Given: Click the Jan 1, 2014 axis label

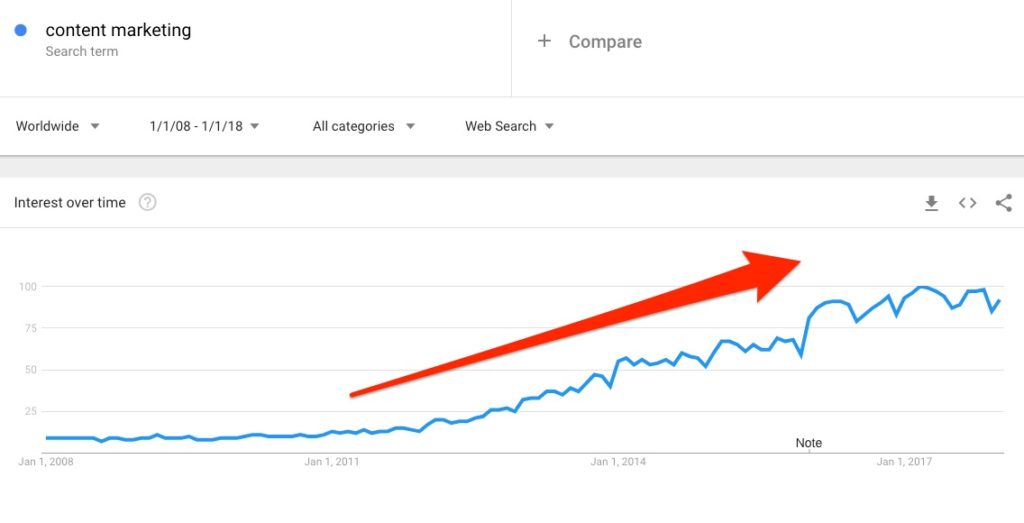Looking at the screenshot, I should pyautogui.click(x=618, y=462).
